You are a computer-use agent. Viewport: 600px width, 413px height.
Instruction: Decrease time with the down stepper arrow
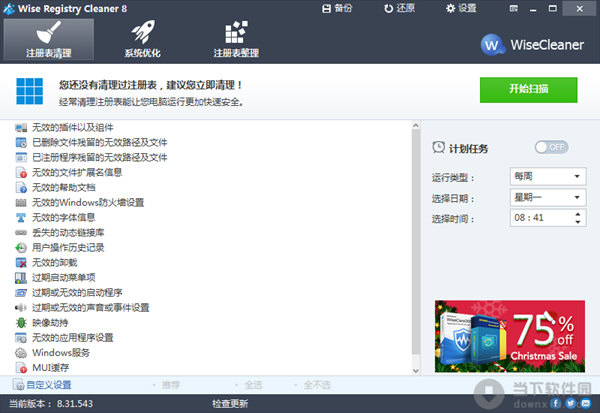tap(578, 222)
